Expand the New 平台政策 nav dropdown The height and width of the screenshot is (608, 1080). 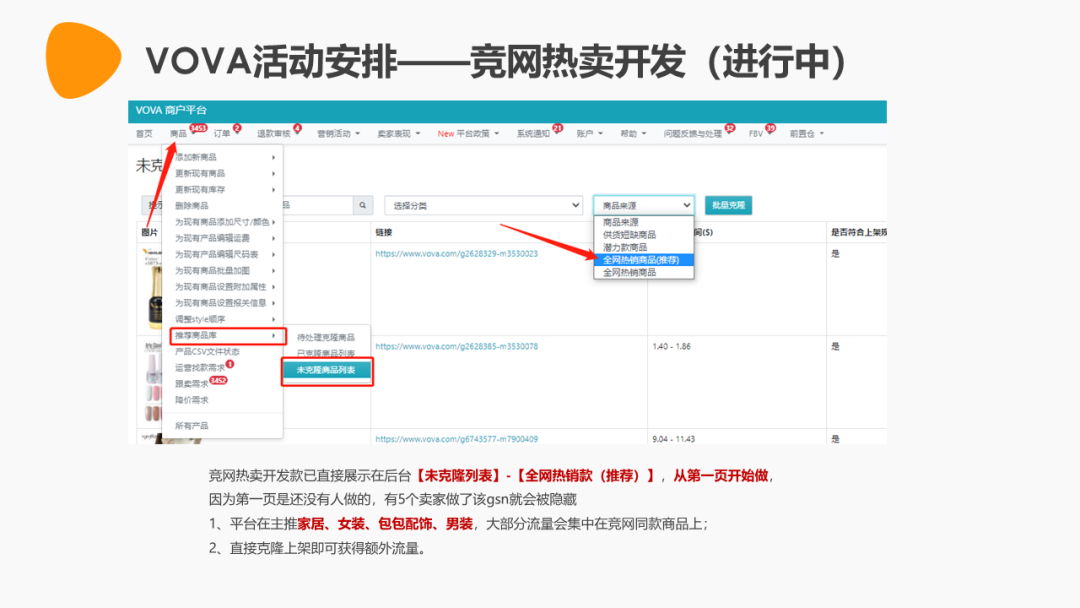tap(468, 134)
